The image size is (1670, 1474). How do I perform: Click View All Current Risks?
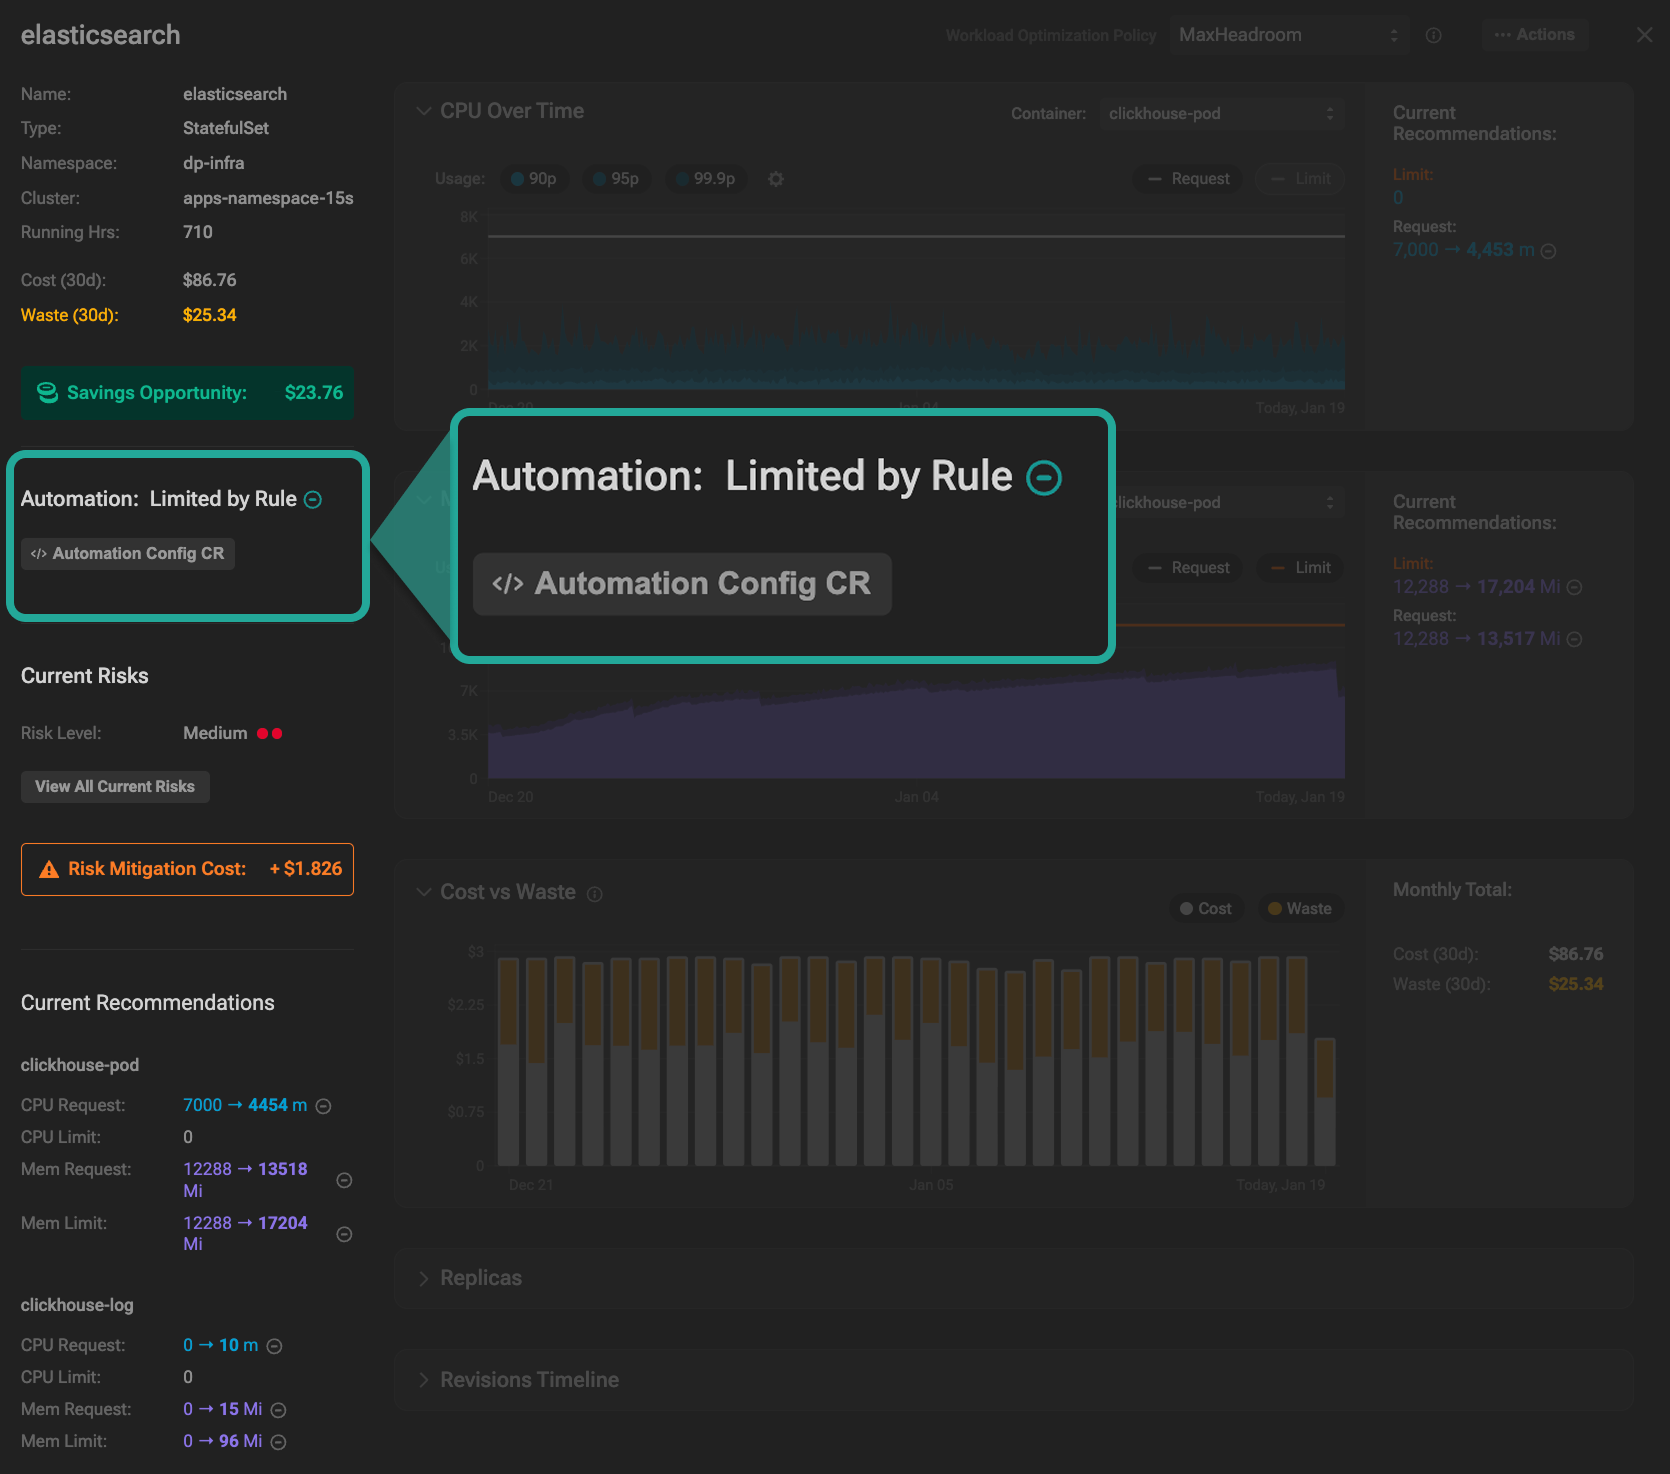click(115, 787)
